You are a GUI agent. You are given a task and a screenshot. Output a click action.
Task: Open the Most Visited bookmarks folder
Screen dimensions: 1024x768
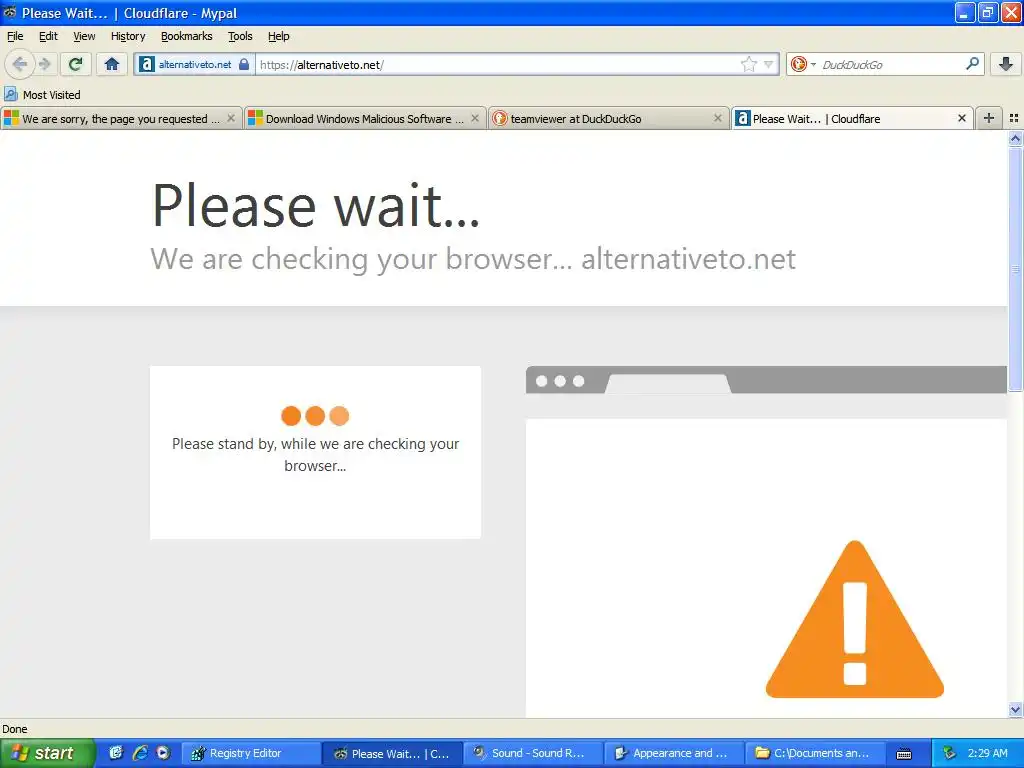coord(42,95)
